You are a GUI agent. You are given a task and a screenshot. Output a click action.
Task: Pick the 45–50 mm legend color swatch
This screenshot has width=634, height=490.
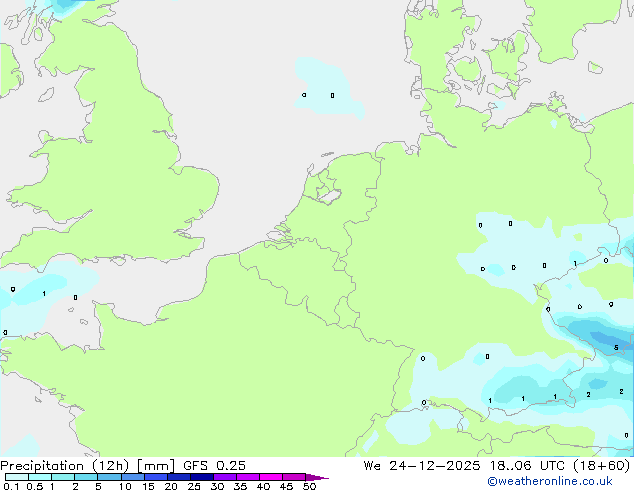coord(294,477)
